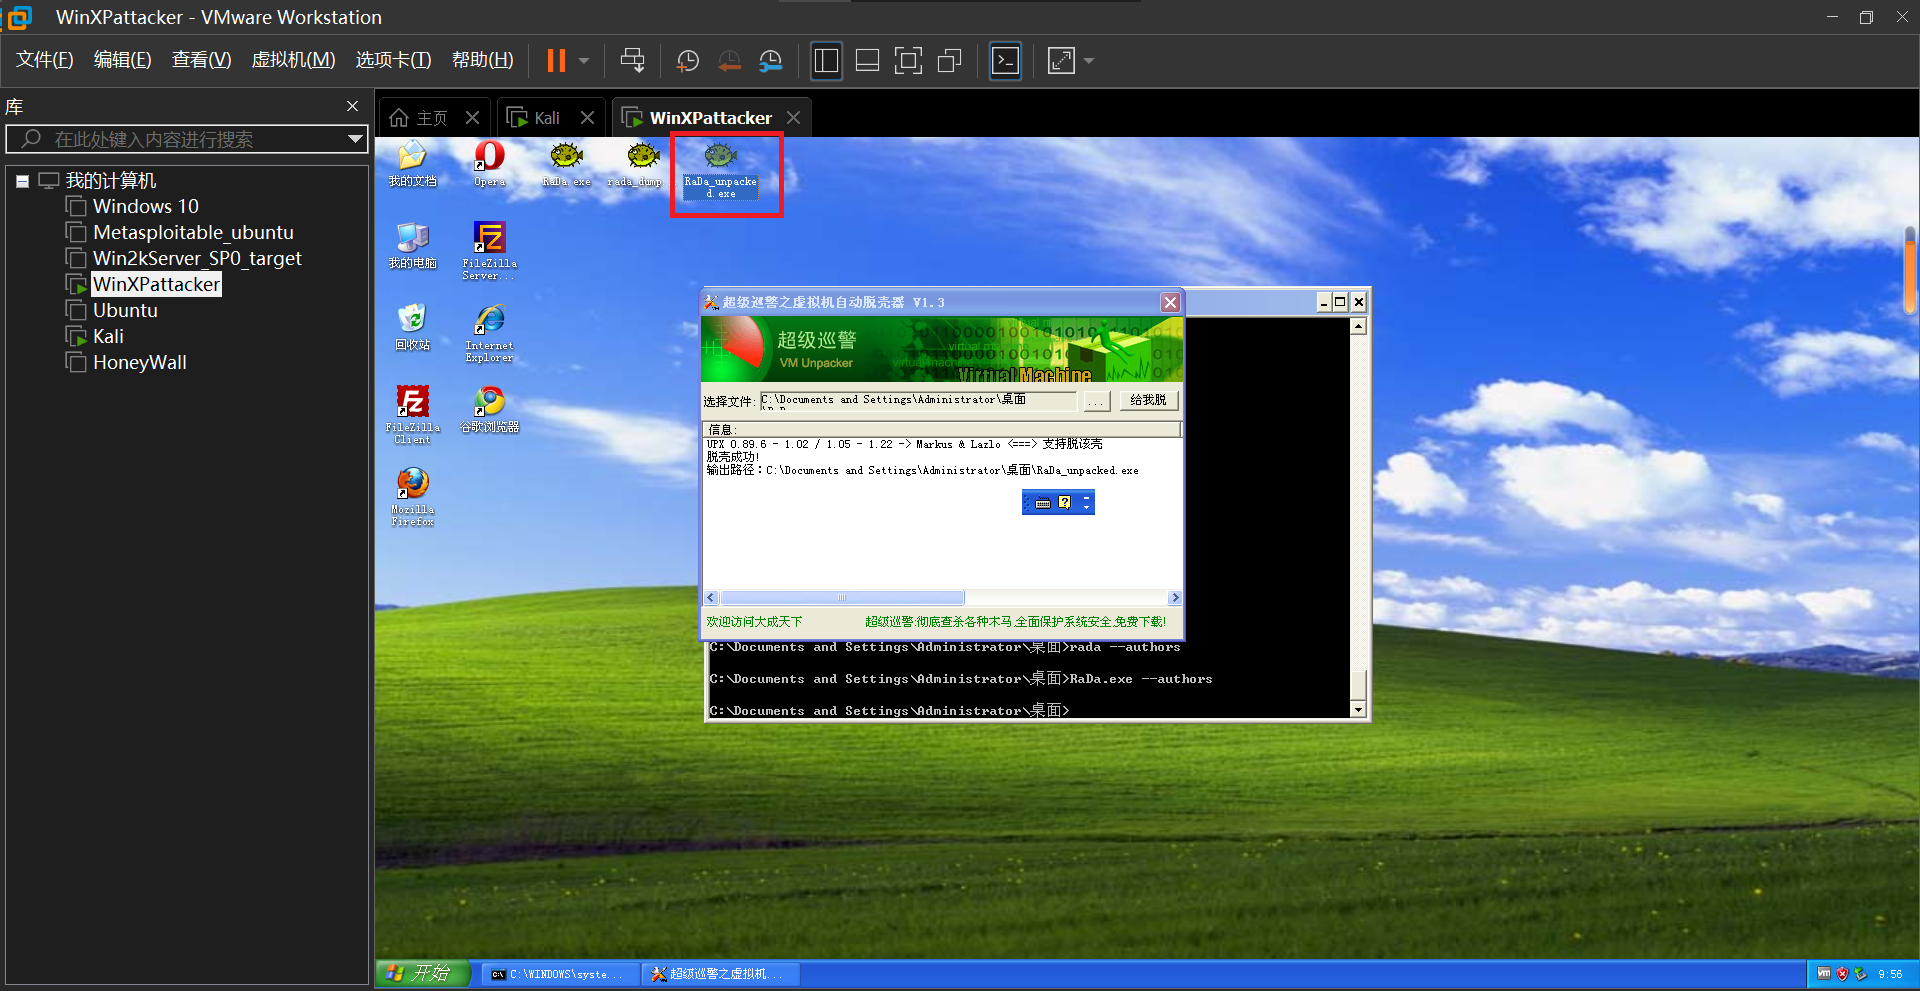Click the library search field
This screenshot has width=1920, height=991.
185,139
